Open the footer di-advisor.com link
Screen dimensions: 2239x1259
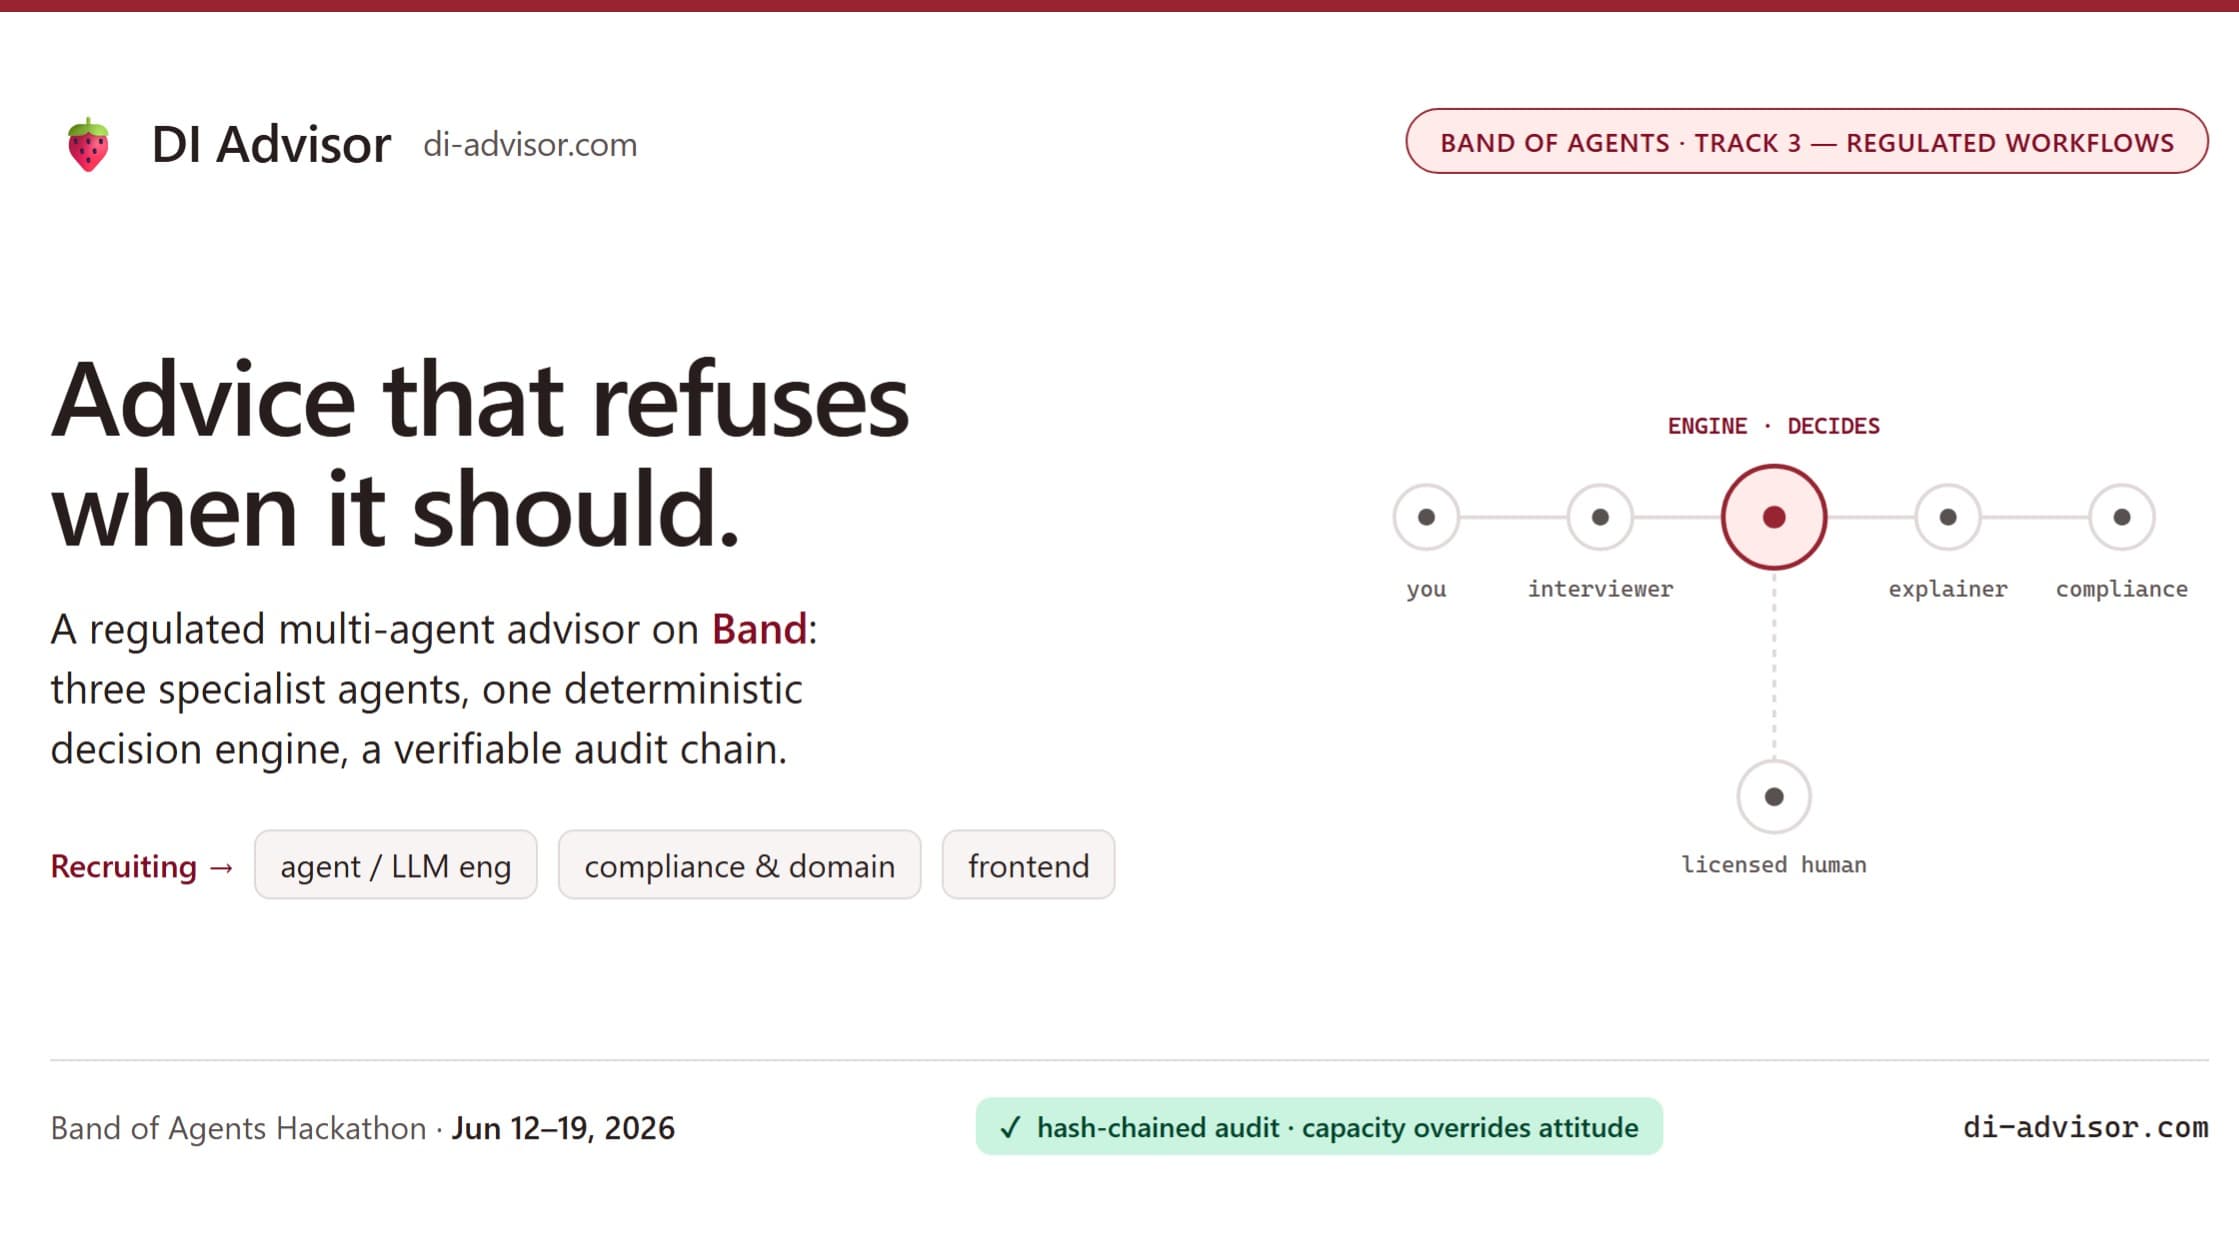[2086, 1128]
